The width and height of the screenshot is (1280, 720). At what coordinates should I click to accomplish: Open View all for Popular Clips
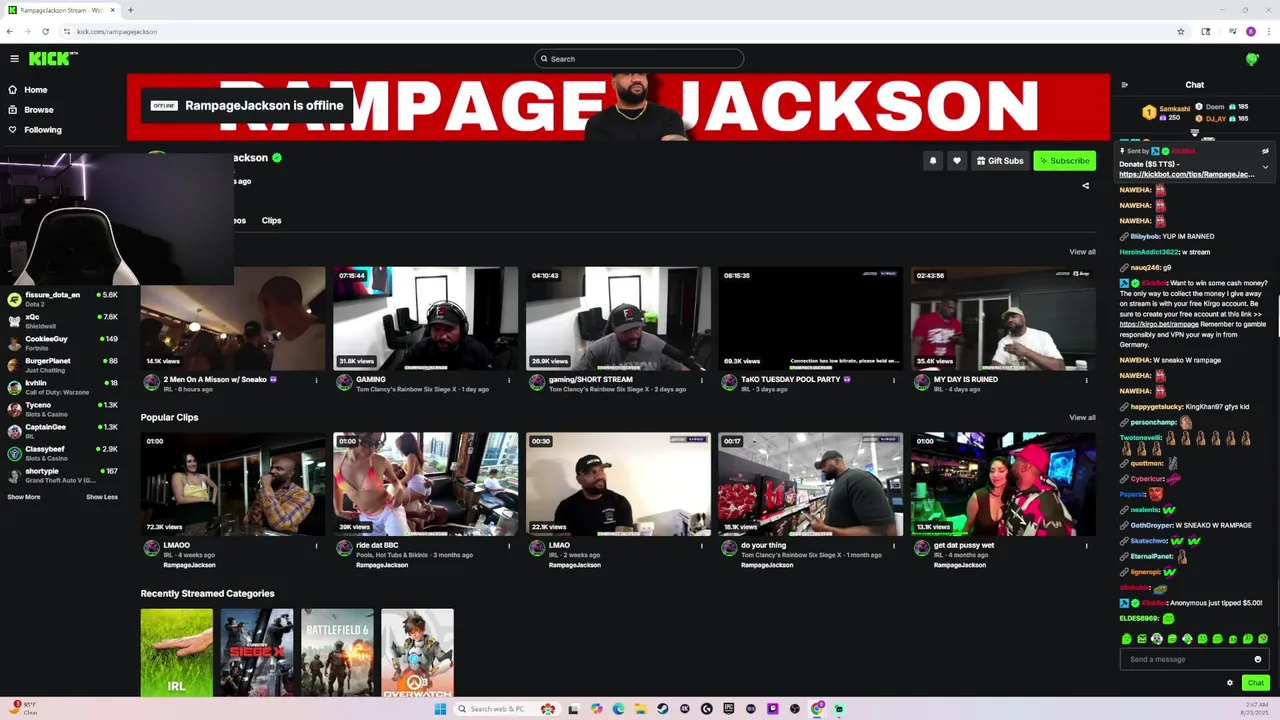(1082, 418)
